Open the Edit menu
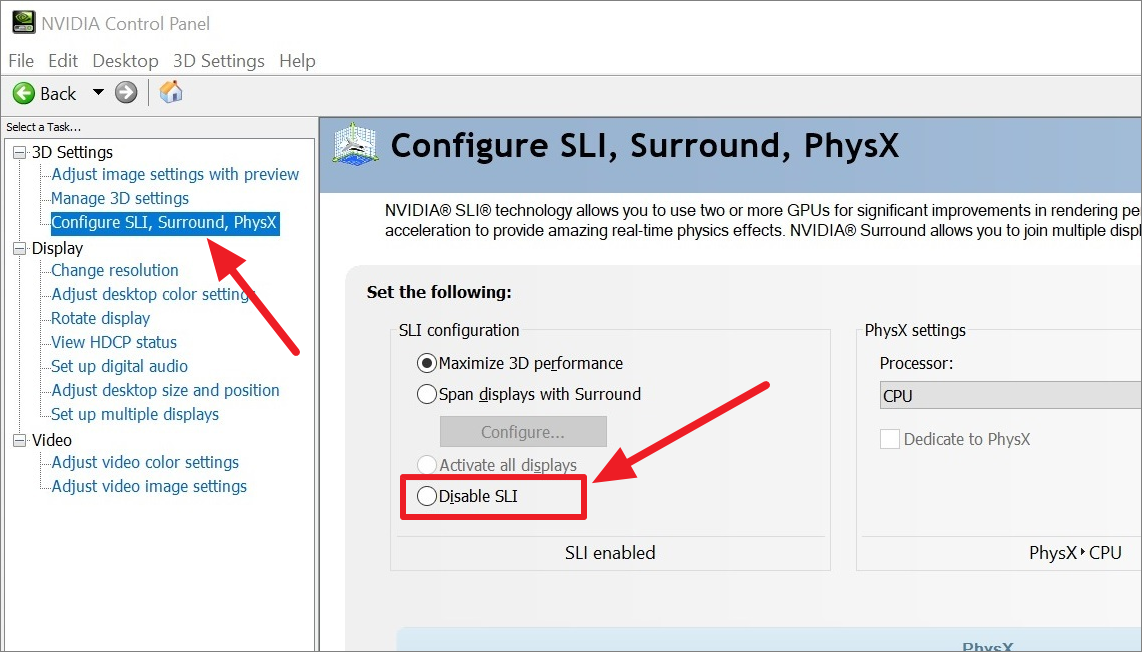The image size is (1142, 652). [63, 60]
